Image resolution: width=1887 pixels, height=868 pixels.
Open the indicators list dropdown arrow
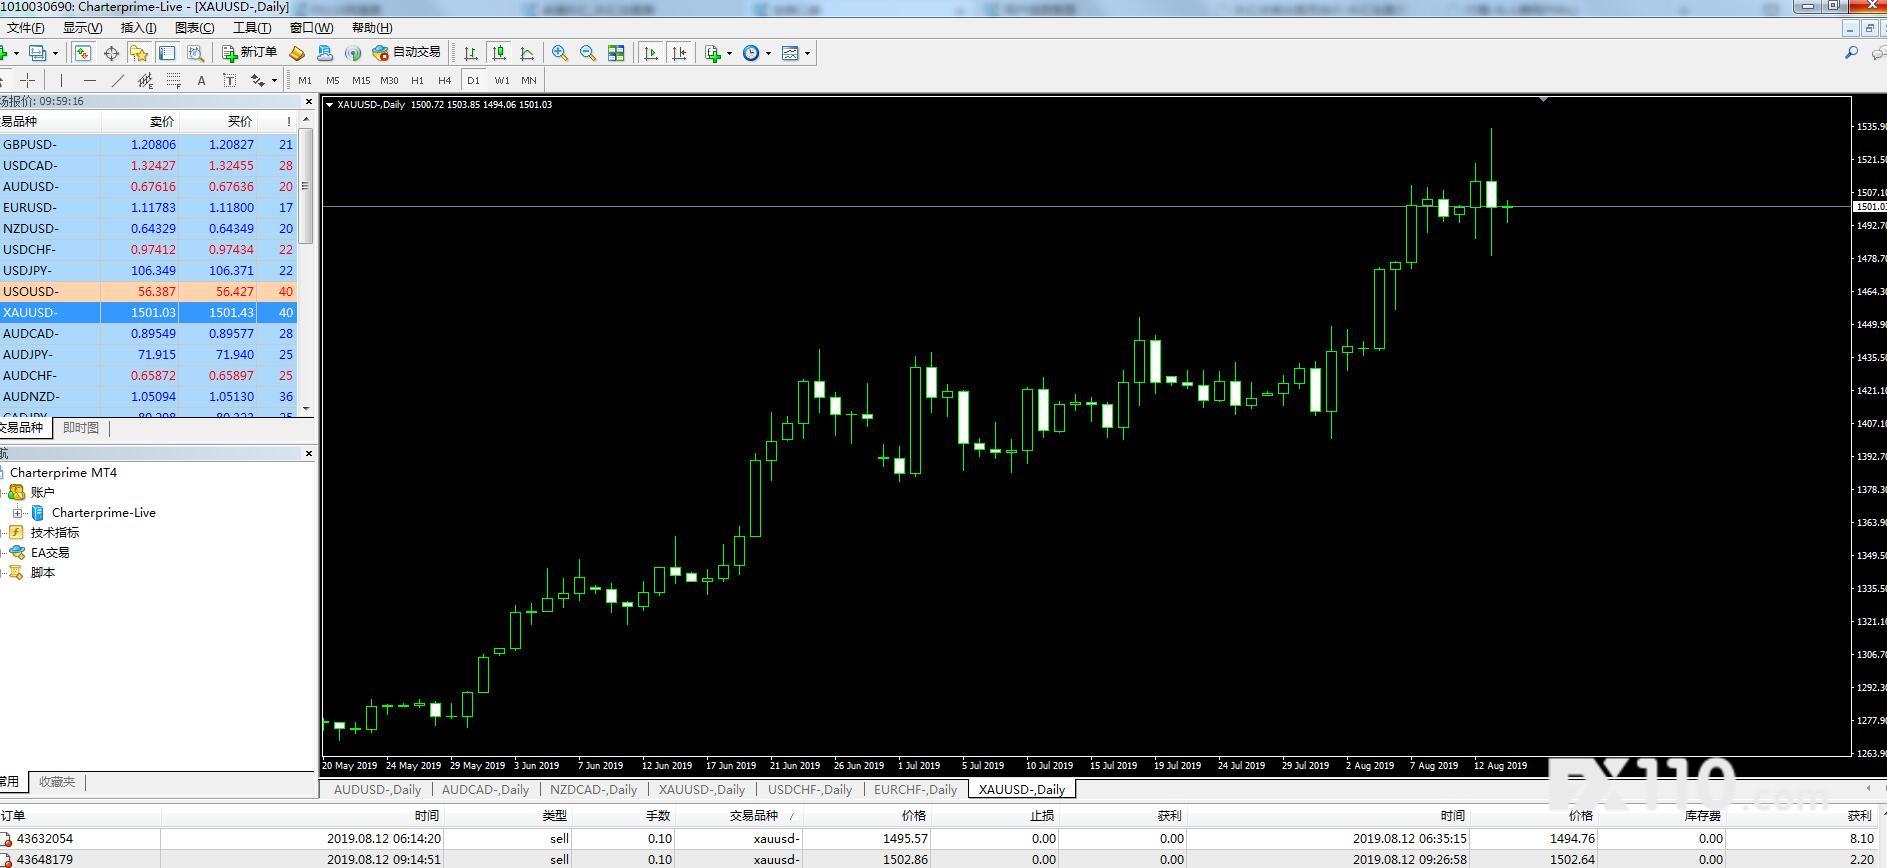click(x=730, y=53)
